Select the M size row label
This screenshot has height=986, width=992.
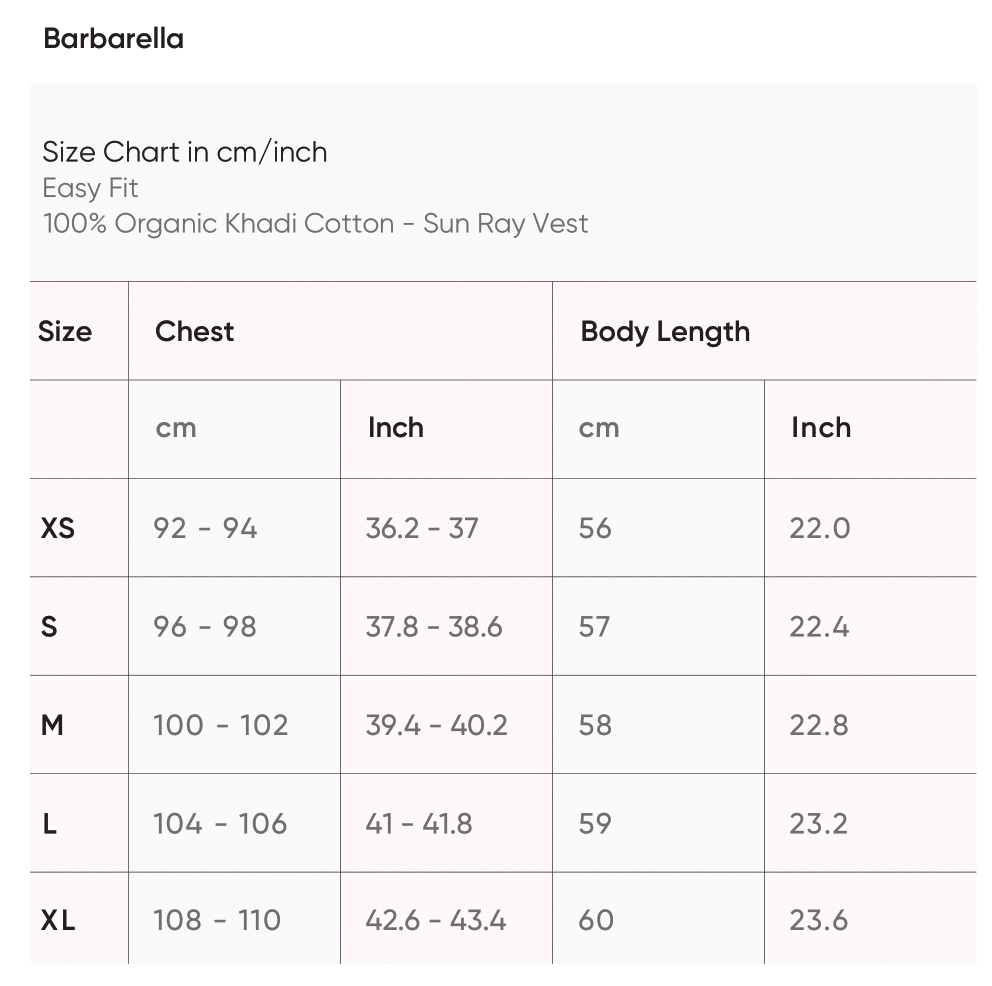pyautogui.click(x=52, y=725)
